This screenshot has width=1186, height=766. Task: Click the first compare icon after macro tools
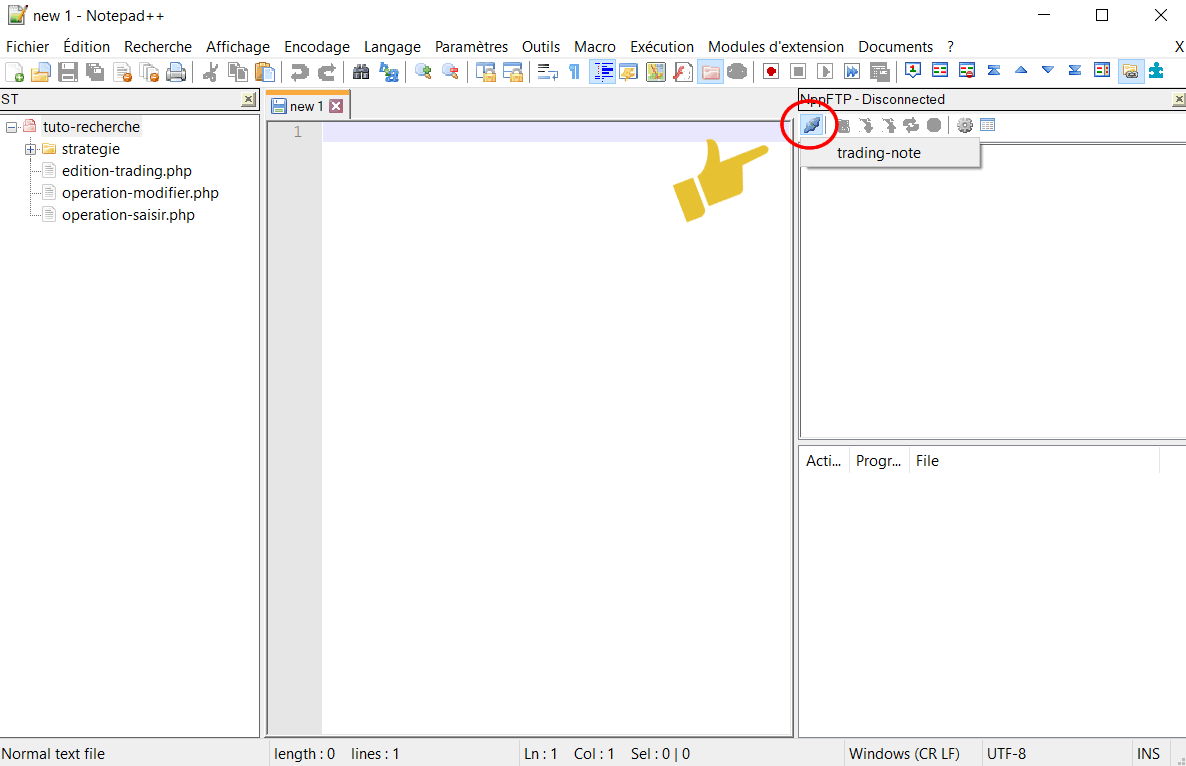[x=913, y=70]
